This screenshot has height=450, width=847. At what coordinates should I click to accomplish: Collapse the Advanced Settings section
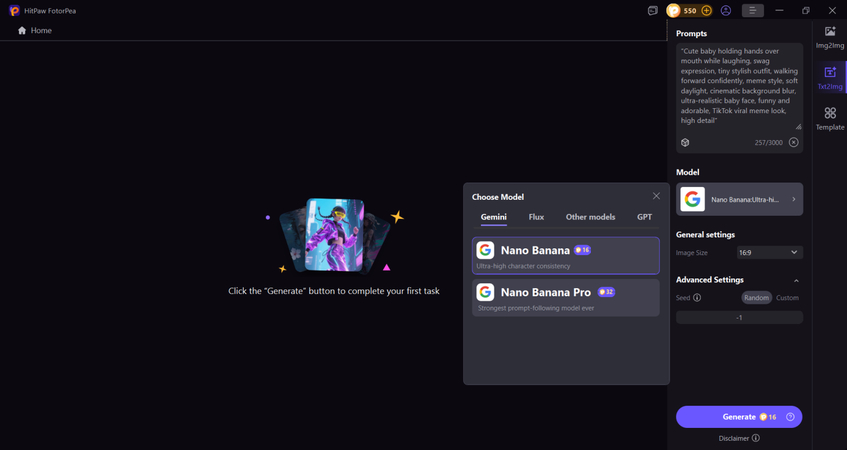796,280
